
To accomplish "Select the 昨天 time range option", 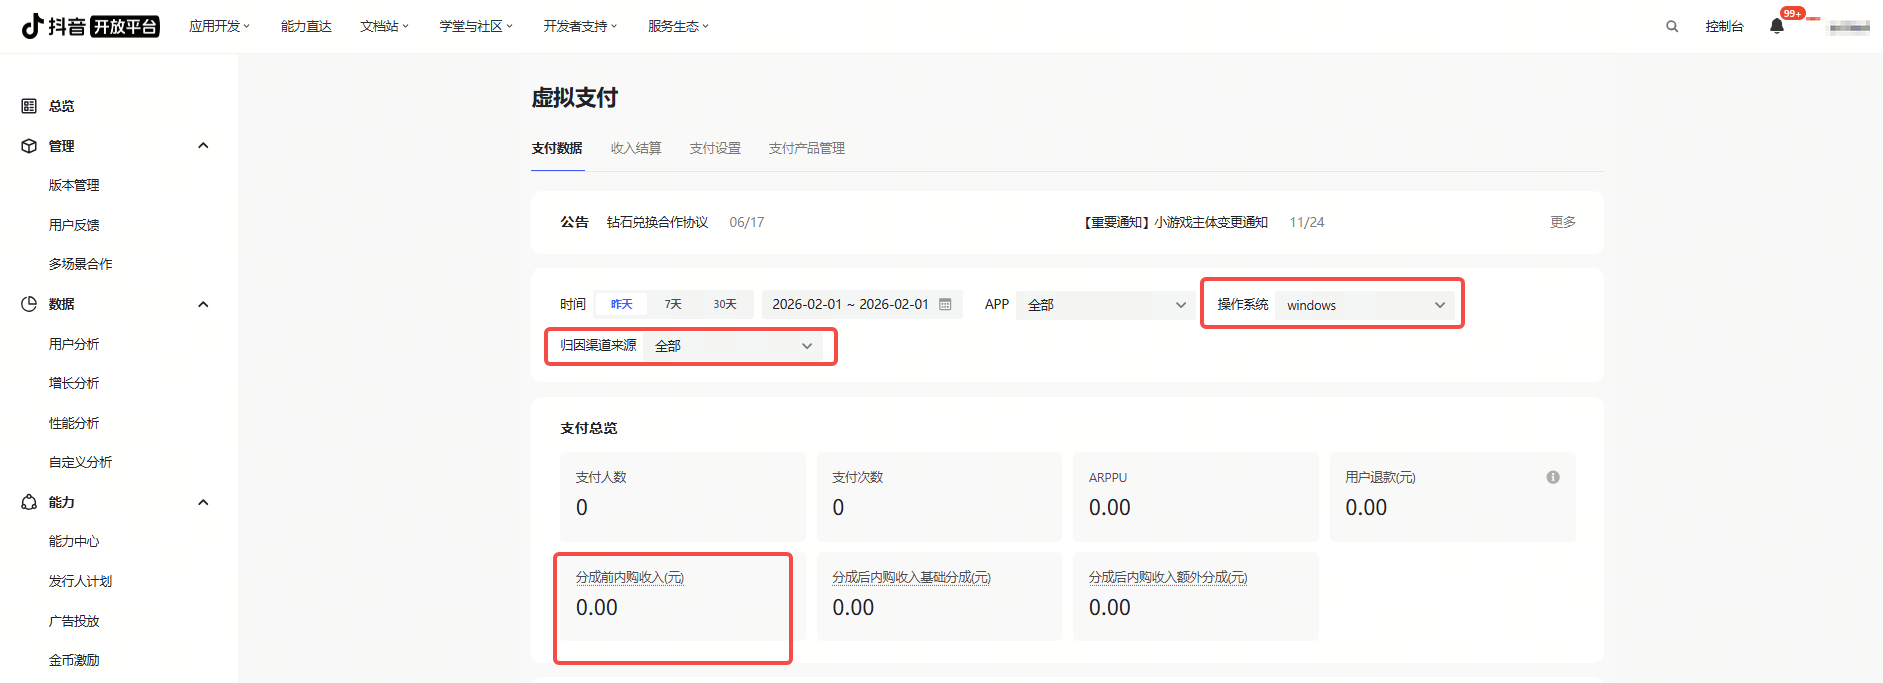I will point(621,305).
